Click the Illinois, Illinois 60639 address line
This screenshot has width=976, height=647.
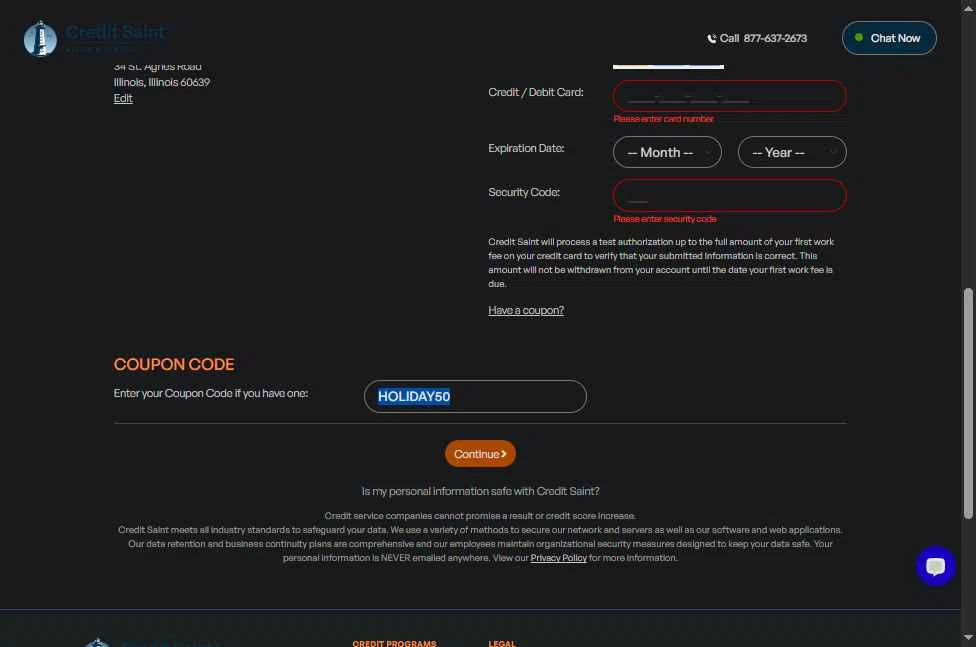162,82
